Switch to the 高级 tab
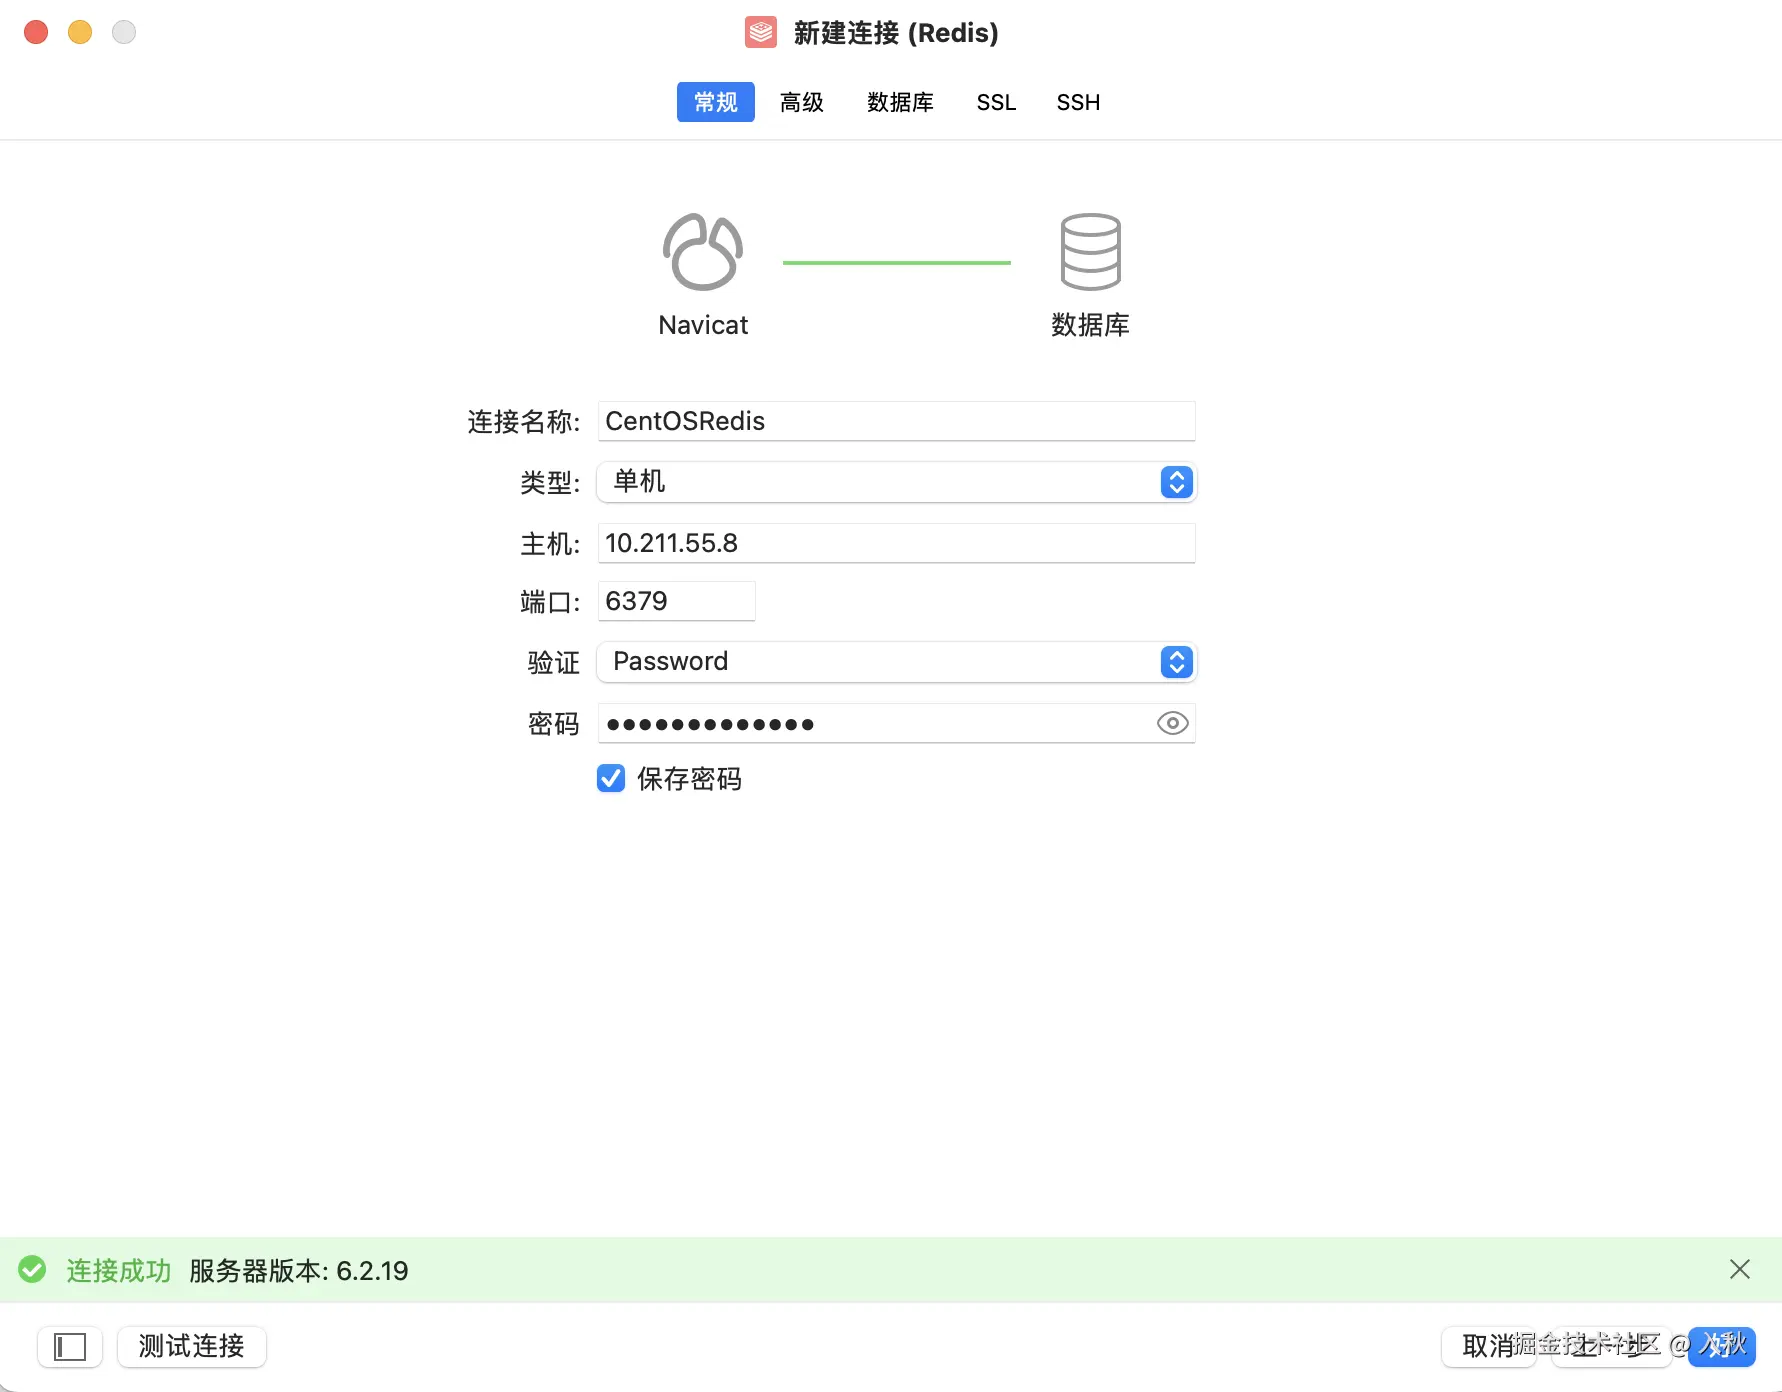Image resolution: width=1782 pixels, height=1392 pixels. point(802,102)
